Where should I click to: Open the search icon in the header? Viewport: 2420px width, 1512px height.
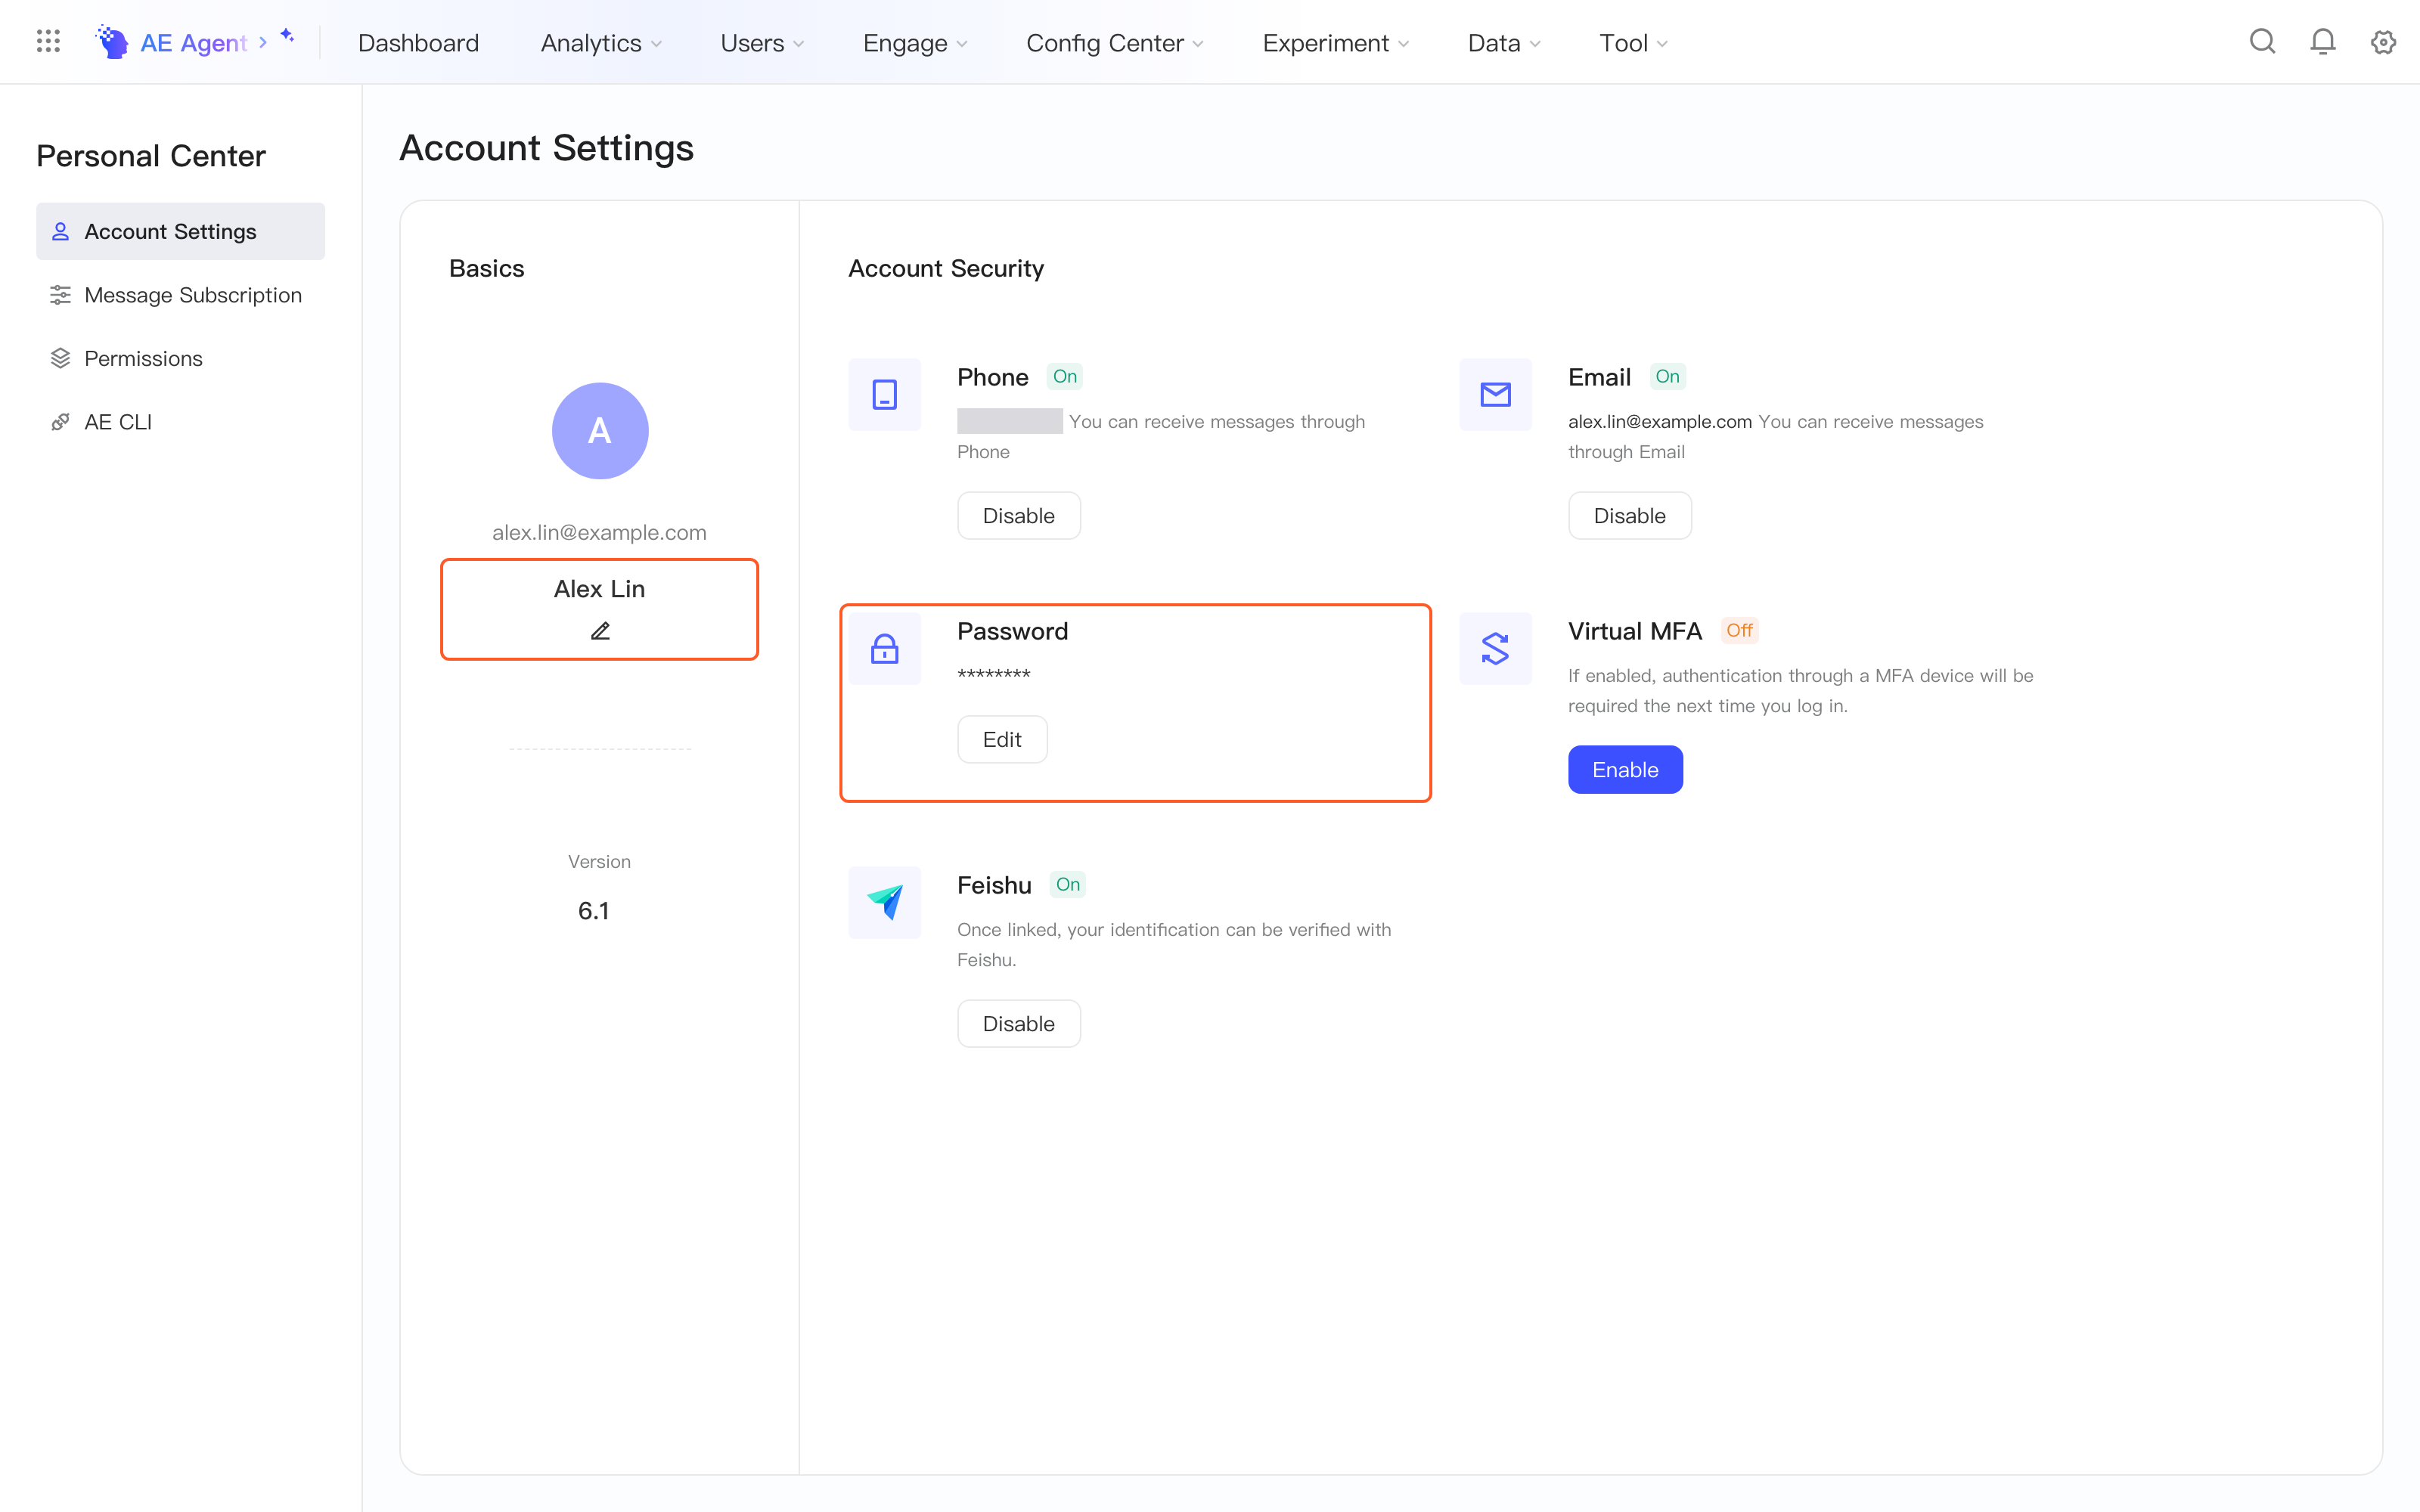click(2262, 41)
